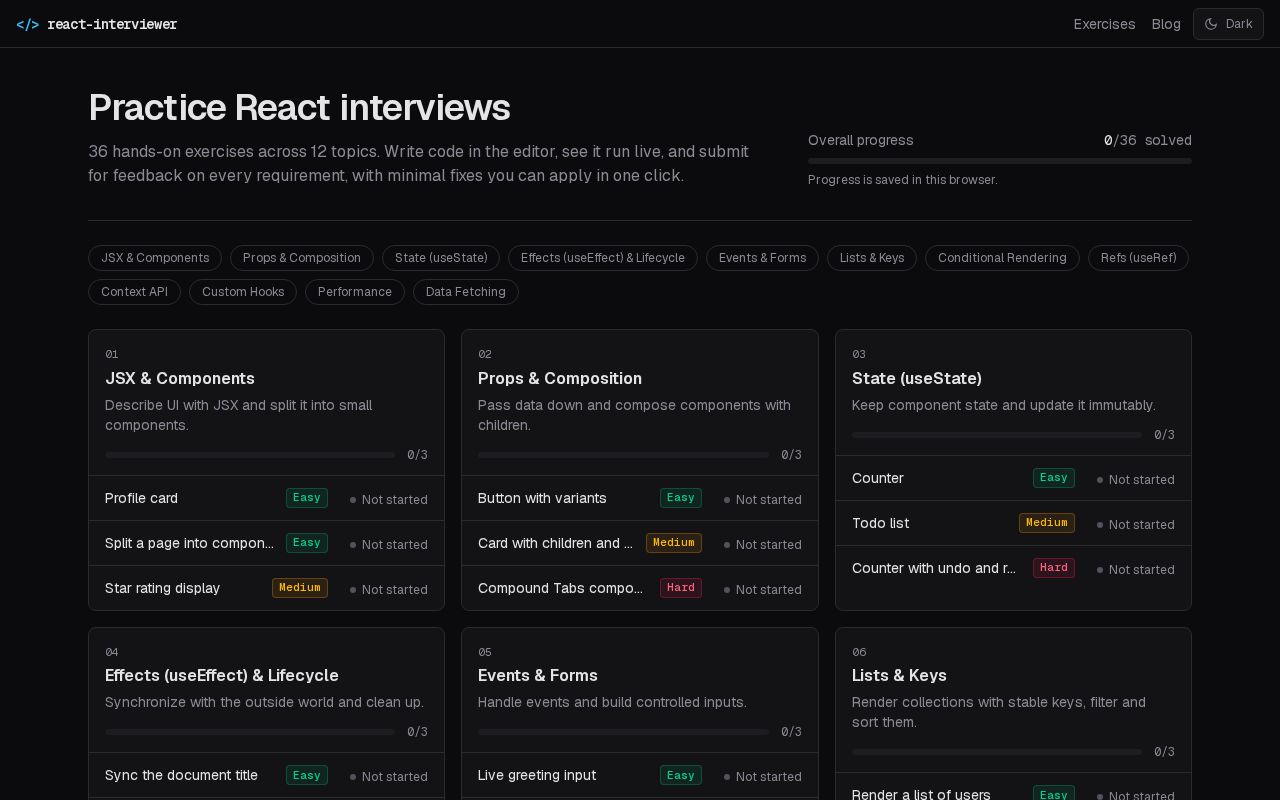Open Sync the document title exercise

[x=266, y=775]
